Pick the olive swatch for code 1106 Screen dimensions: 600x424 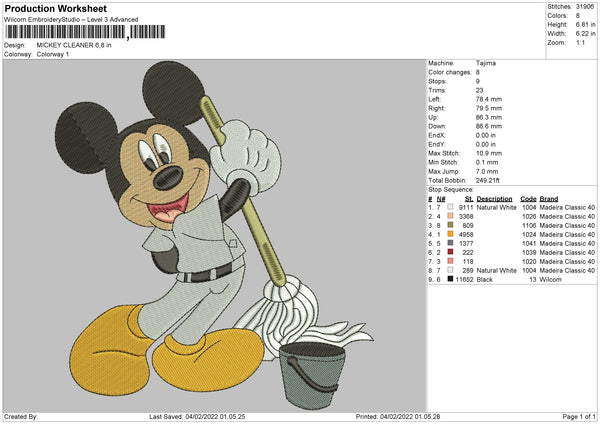450,225
